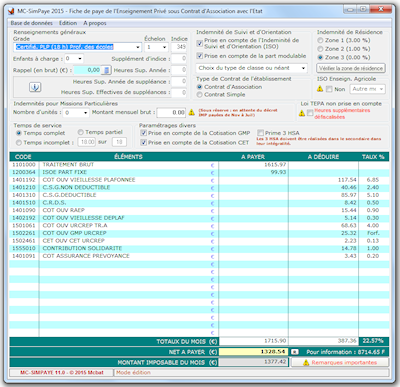Open the A propos menu
Screen dimensions: 400x387
coord(95,23)
